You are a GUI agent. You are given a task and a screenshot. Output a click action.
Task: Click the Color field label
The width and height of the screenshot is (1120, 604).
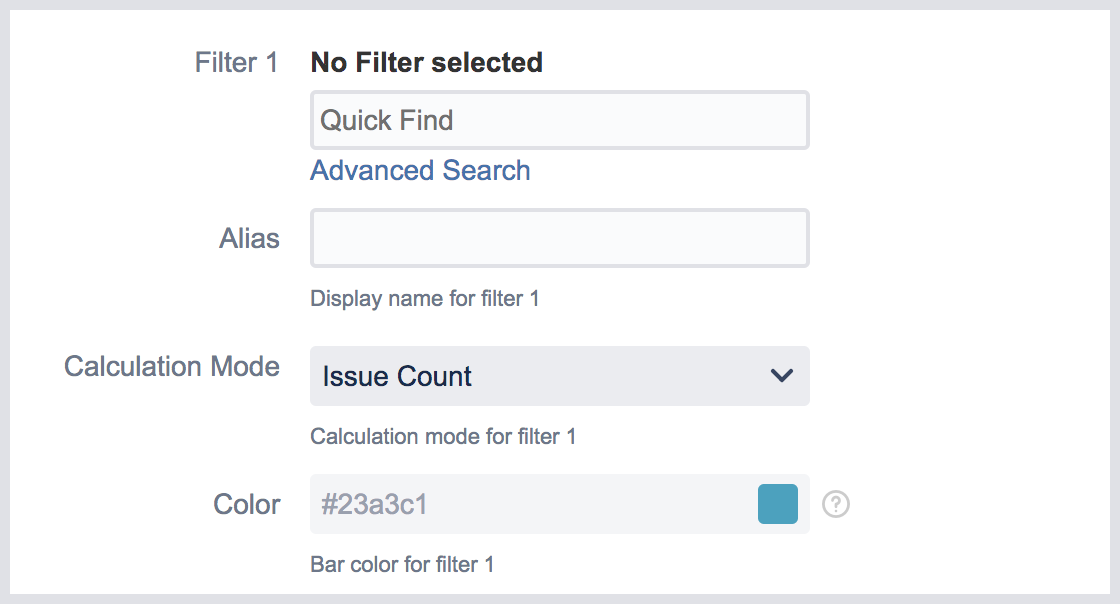(x=247, y=504)
